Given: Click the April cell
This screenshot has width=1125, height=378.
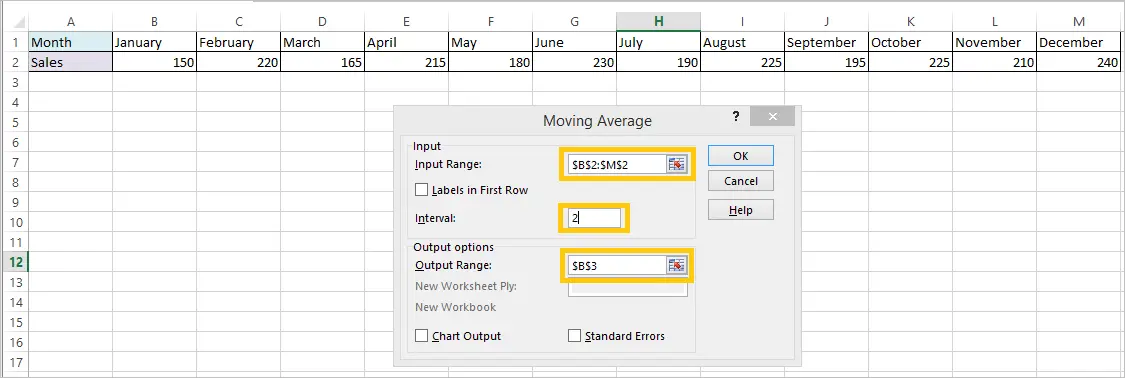Looking at the screenshot, I should tap(406, 42).
